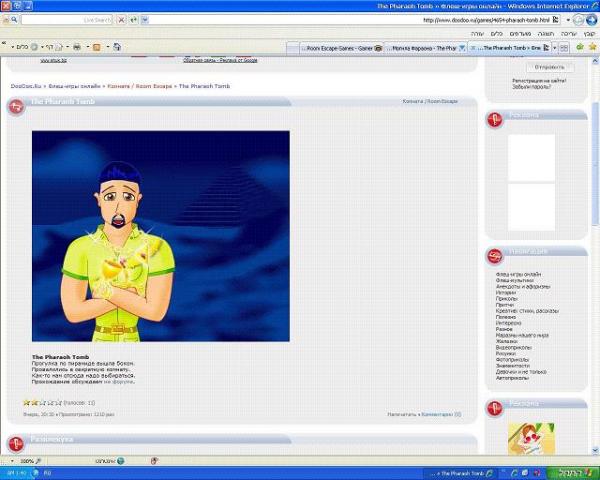Open Фотоприколы navigation link
Image resolution: width=600 pixels, height=480 pixels.
point(512,360)
